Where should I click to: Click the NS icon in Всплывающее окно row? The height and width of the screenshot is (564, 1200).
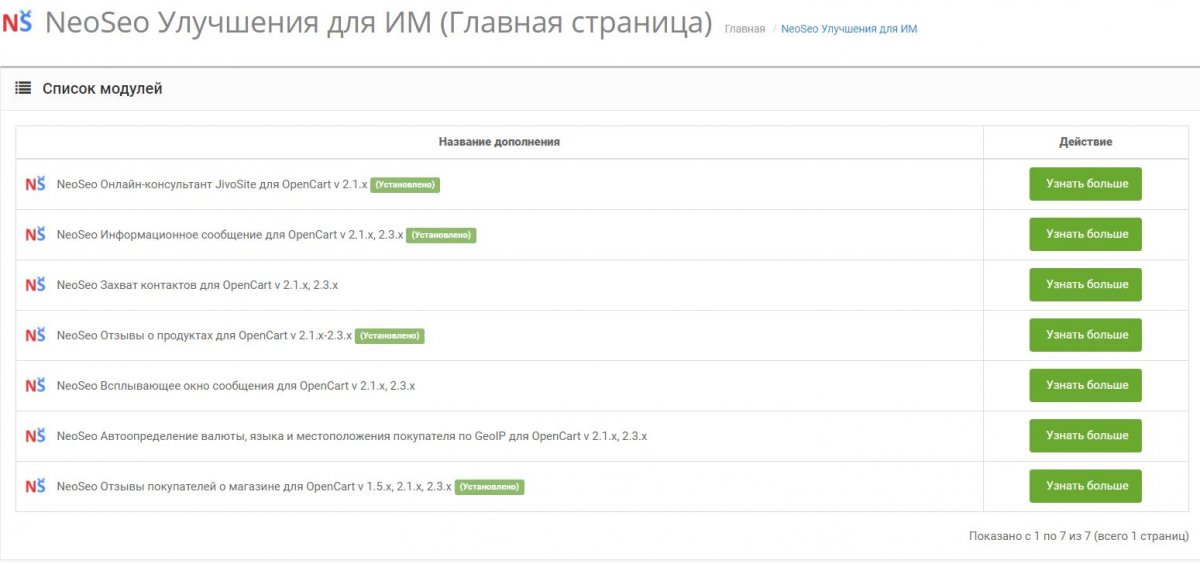click(x=35, y=385)
